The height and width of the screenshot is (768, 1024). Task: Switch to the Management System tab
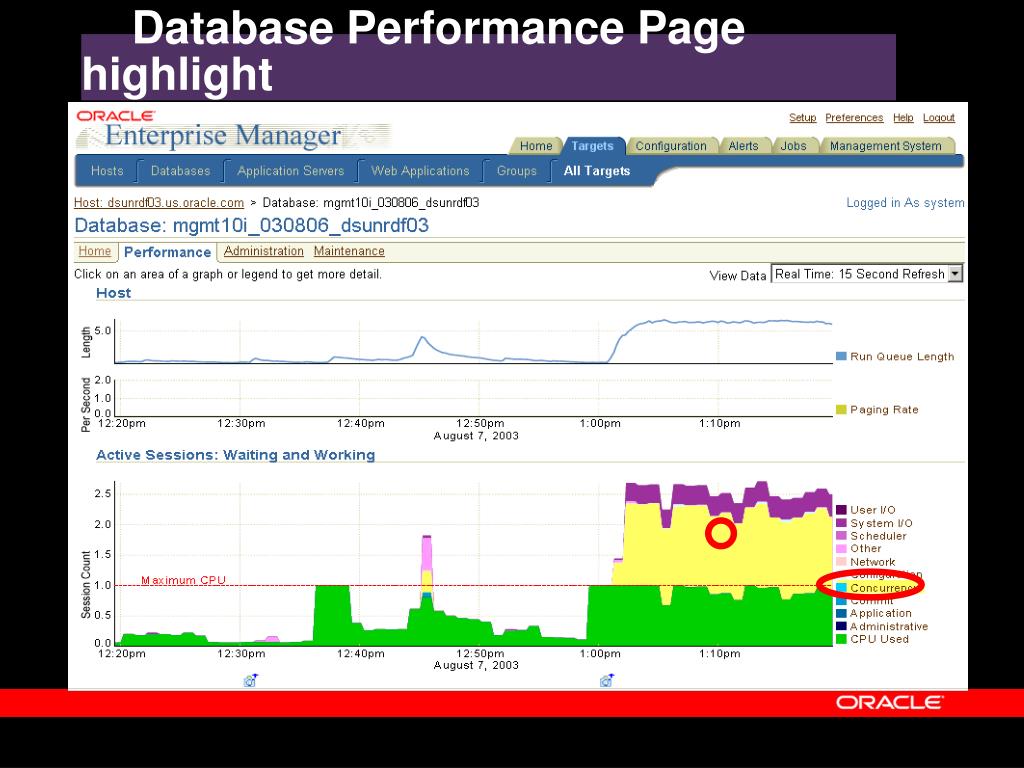[886, 146]
